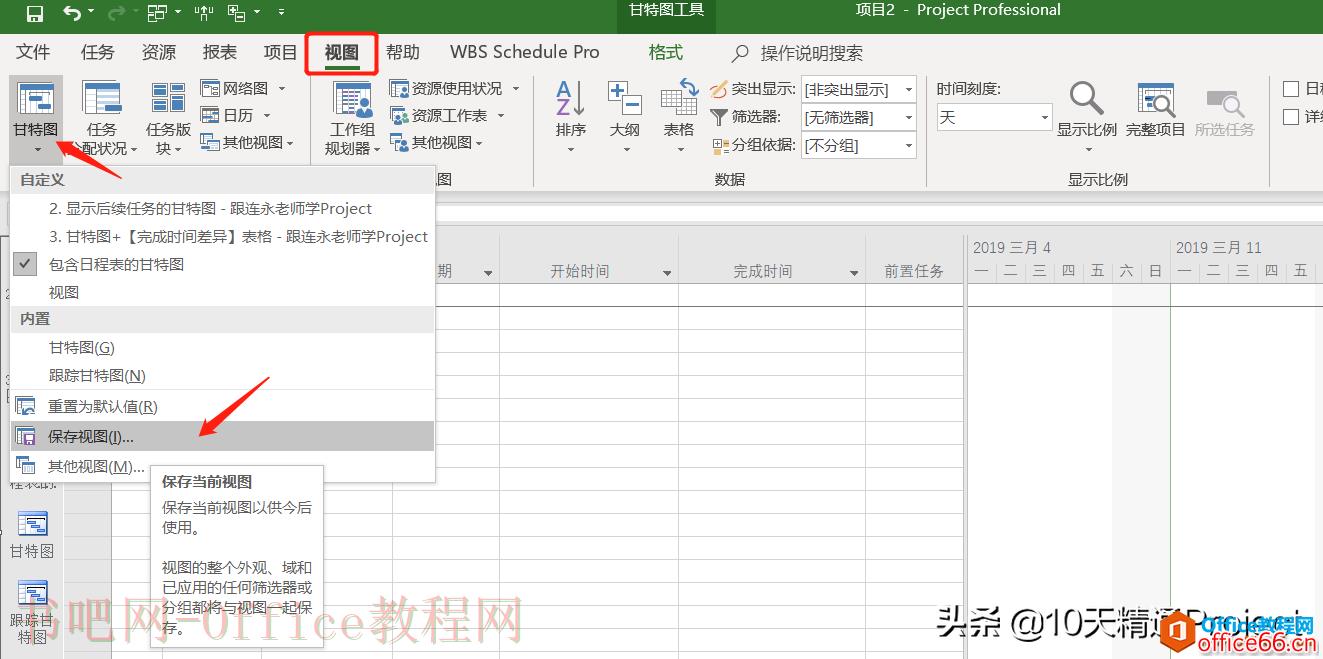The image size is (1323, 659).
Task: Select 2. 显示后续任务的甘特图 view
Action: 223,208
